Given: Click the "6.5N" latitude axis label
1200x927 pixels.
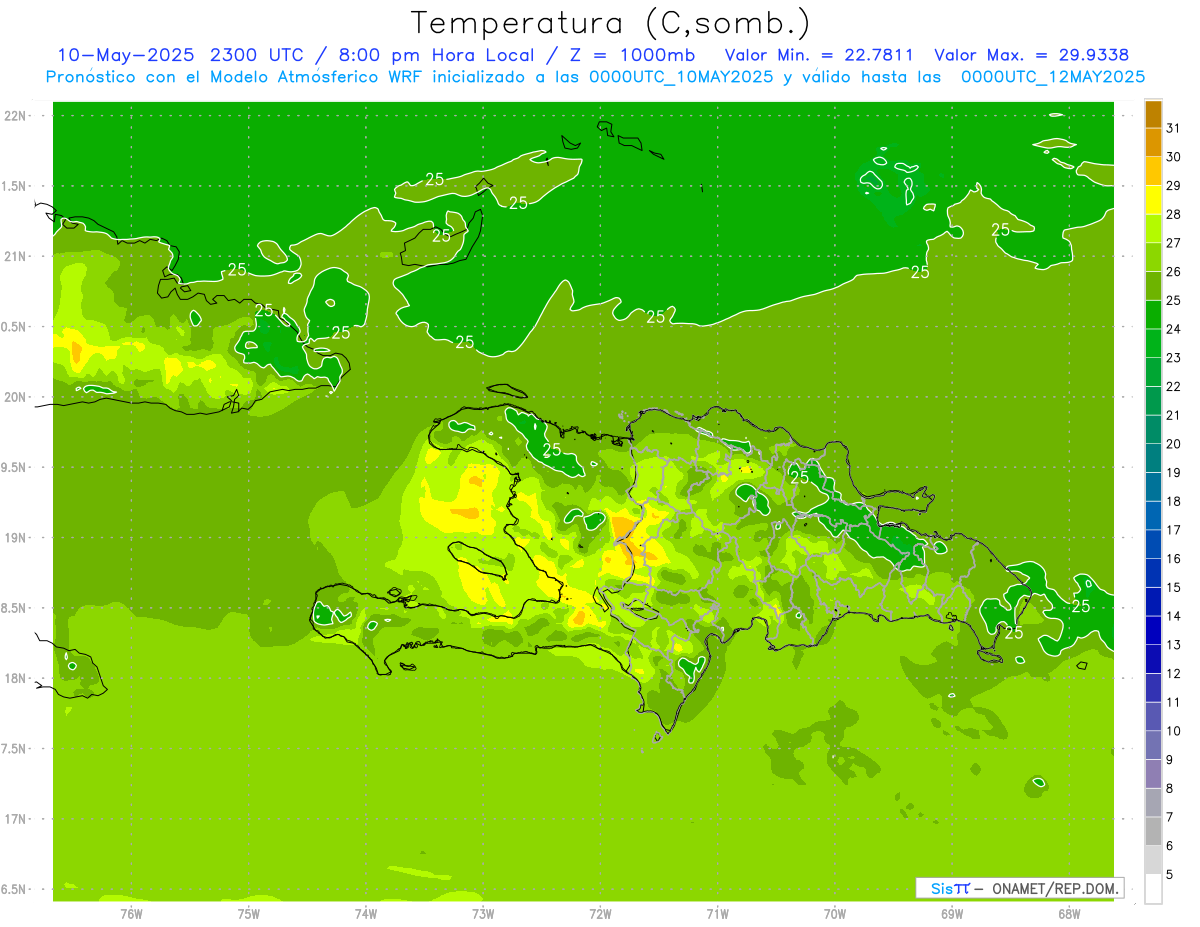Looking at the screenshot, I should click(x=15, y=889).
